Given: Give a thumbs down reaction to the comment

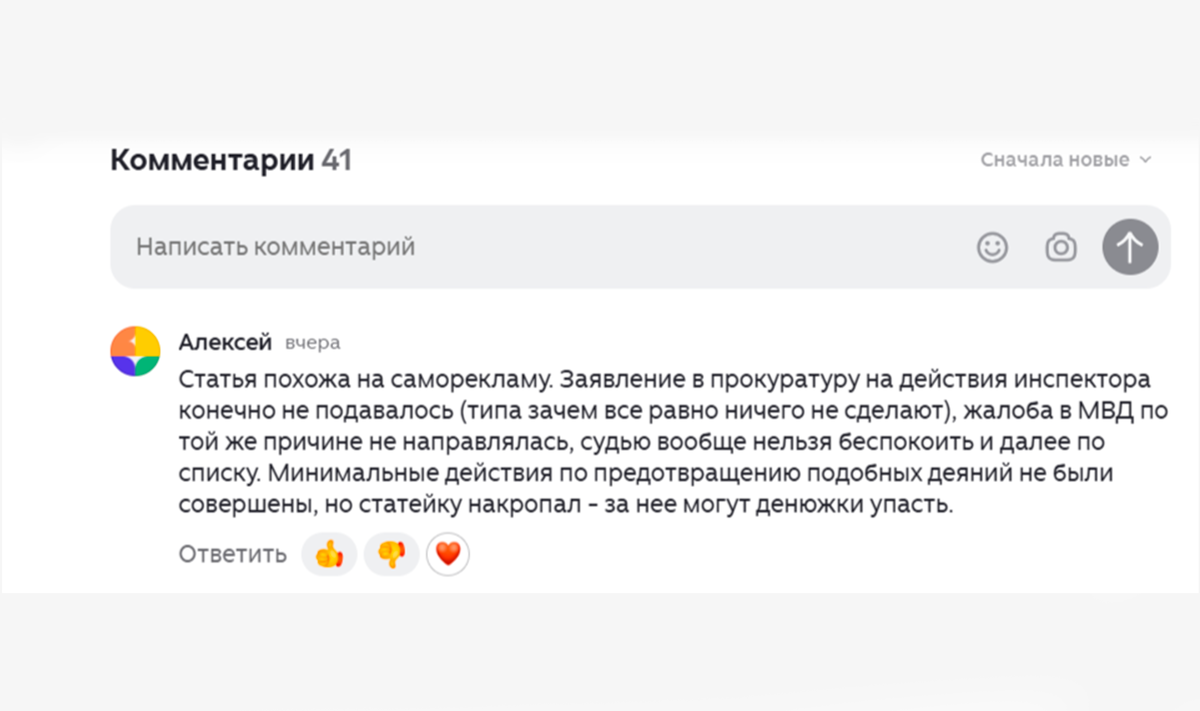Looking at the screenshot, I should 391,553.
